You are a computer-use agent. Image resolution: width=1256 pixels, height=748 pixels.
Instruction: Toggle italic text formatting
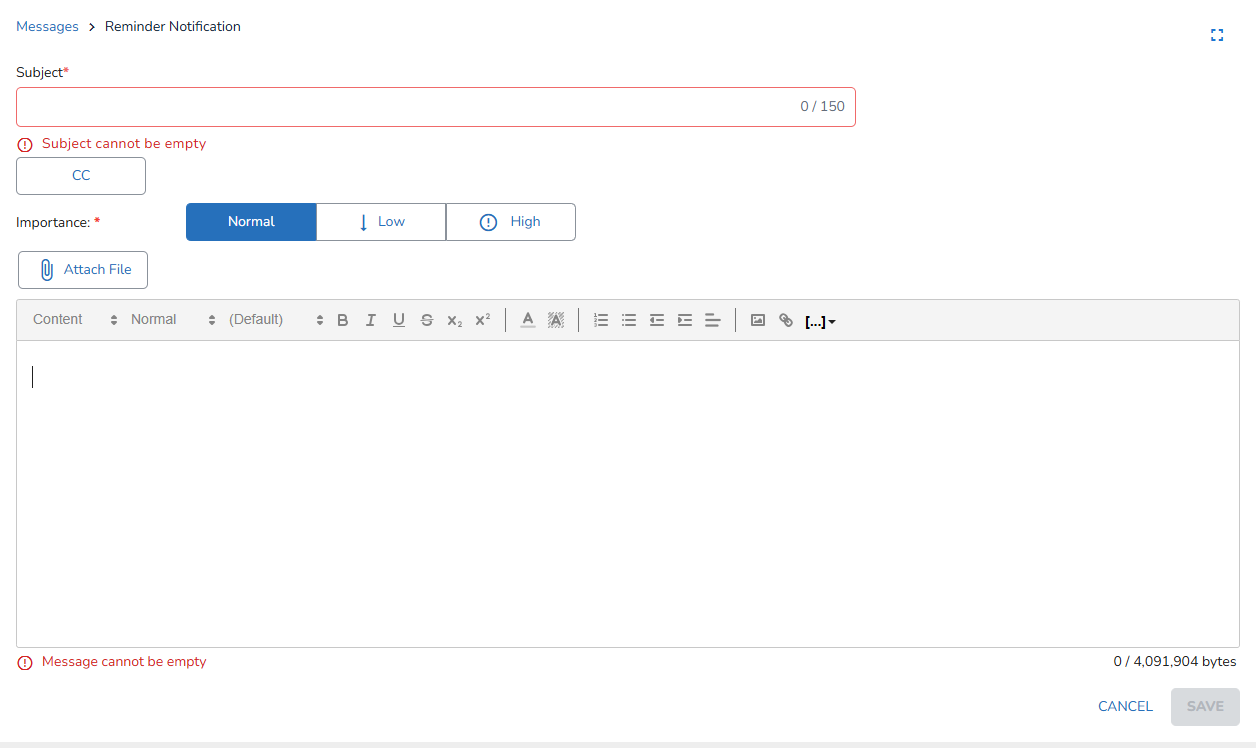click(371, 320)
